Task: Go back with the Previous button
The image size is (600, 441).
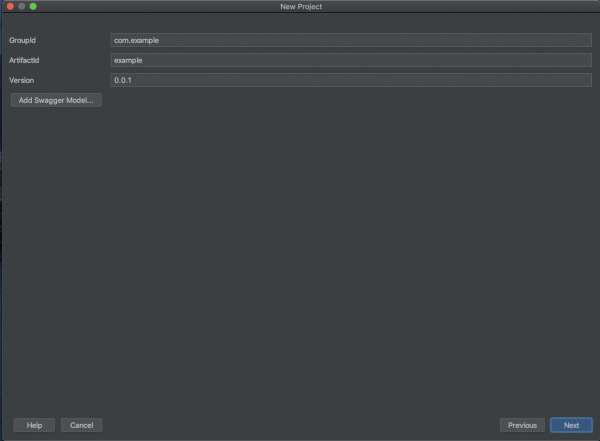Action: coord(522,425)
